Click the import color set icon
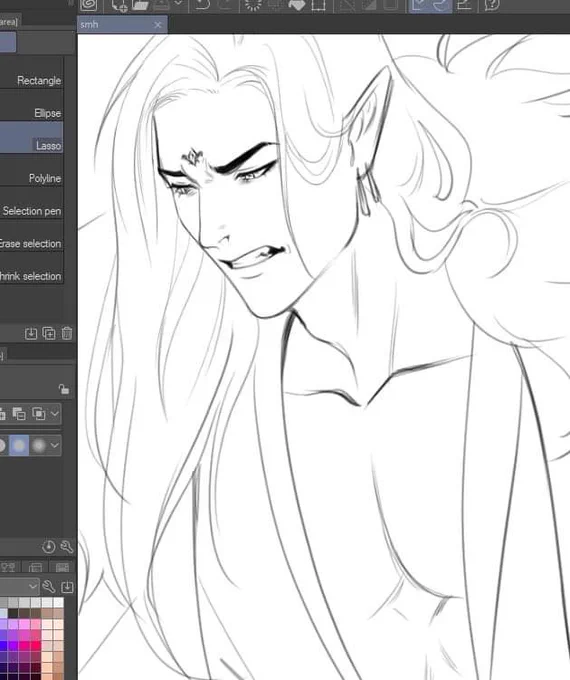 (x=67, y=587)
